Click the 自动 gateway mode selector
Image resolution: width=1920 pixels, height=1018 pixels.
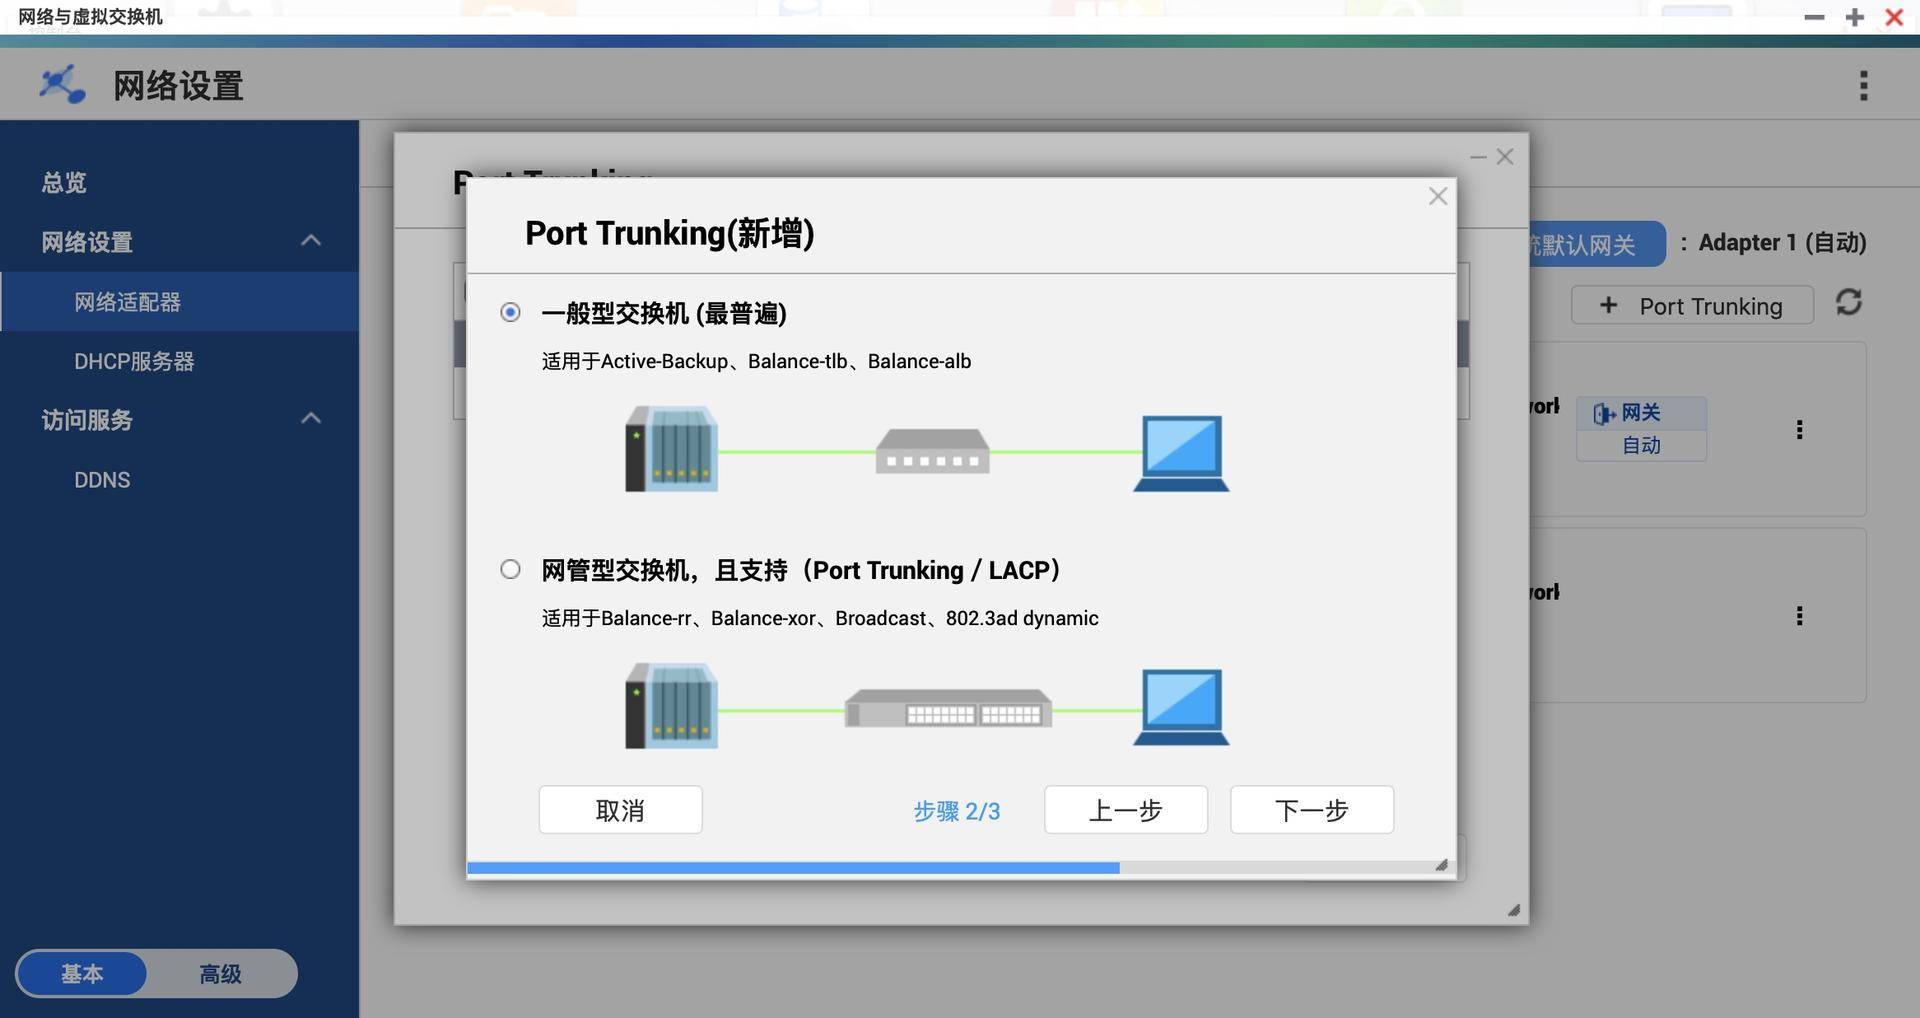pos(1642,446)
